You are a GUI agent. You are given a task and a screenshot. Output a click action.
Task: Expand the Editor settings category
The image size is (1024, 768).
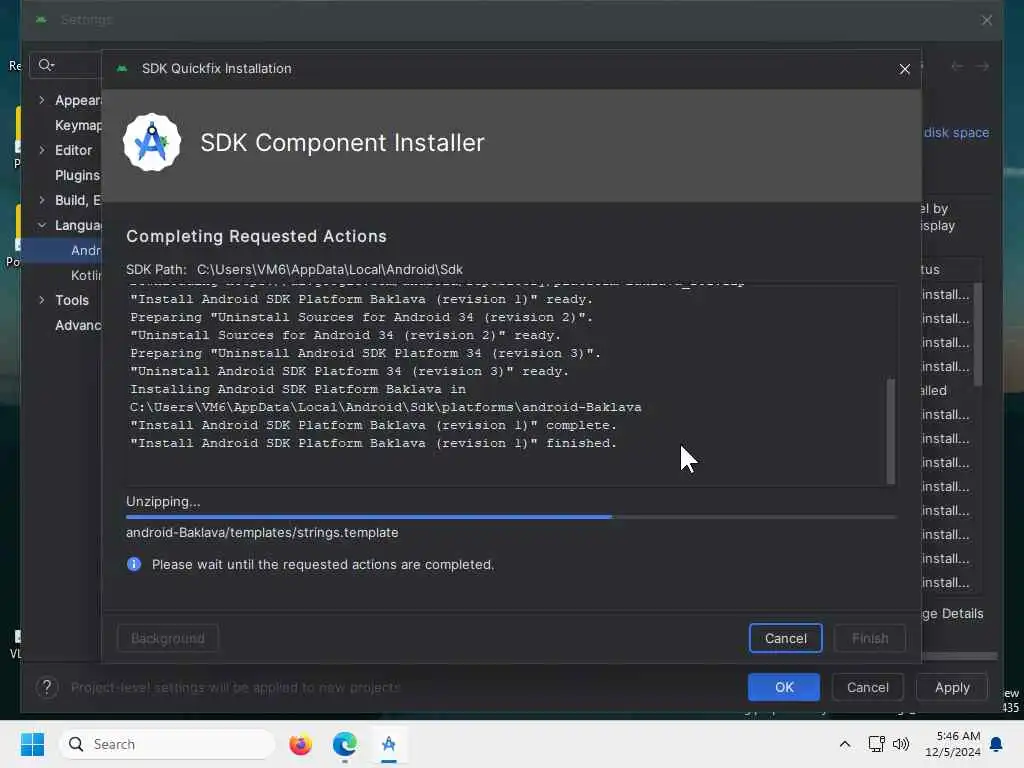[42, 150]
